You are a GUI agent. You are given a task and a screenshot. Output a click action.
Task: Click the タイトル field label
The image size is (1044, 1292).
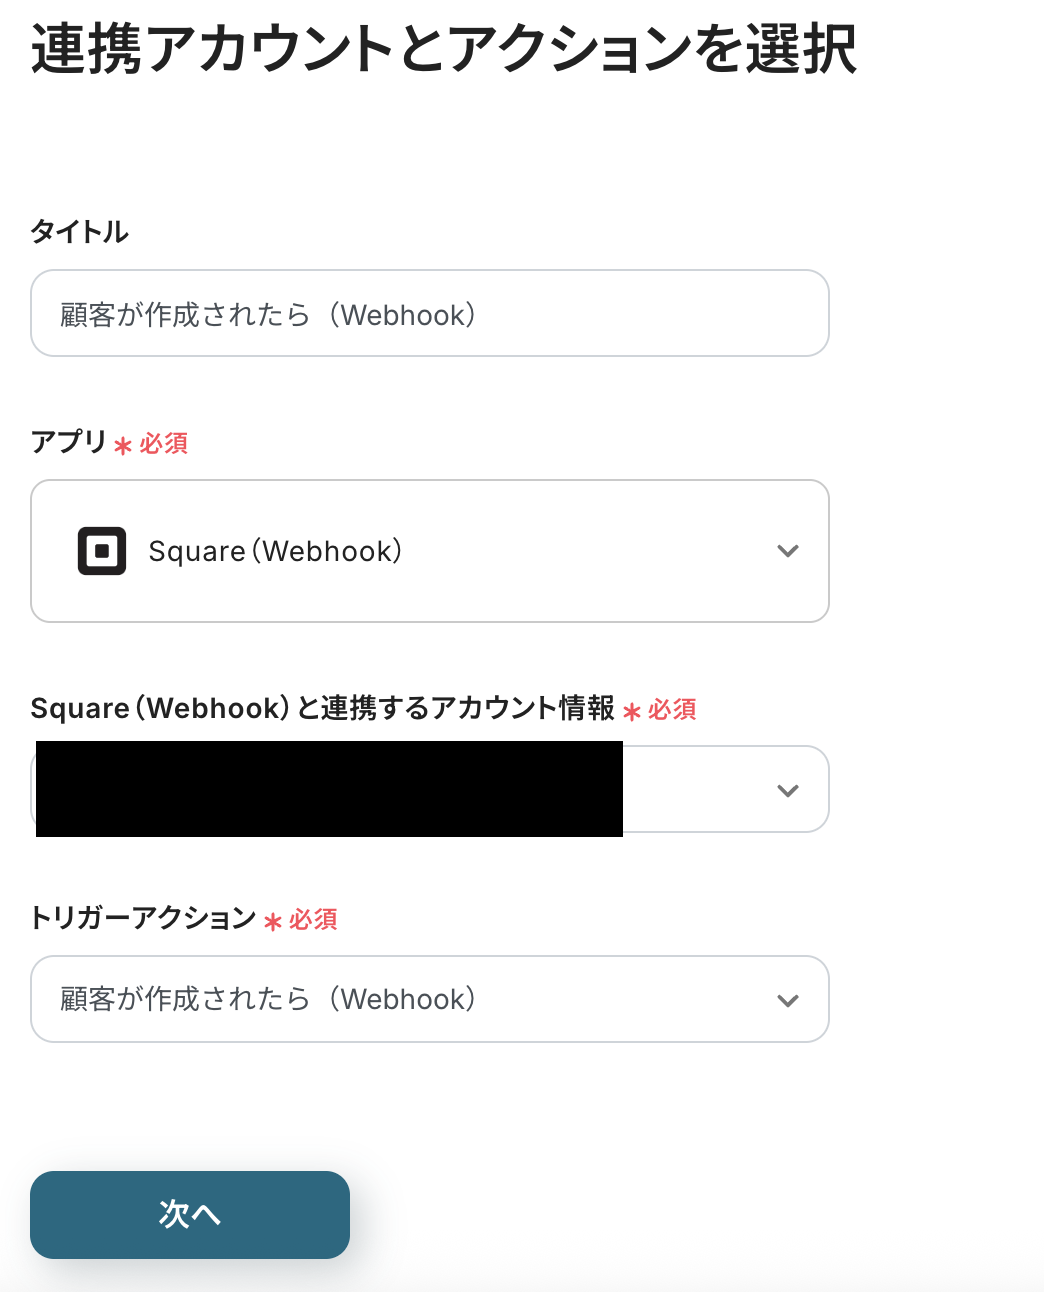80,232
